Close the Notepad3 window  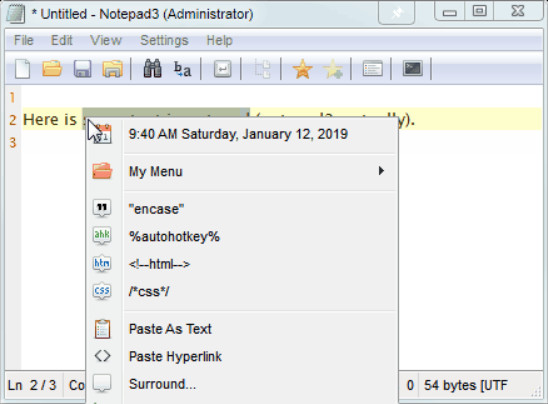[x=518, y=11]
